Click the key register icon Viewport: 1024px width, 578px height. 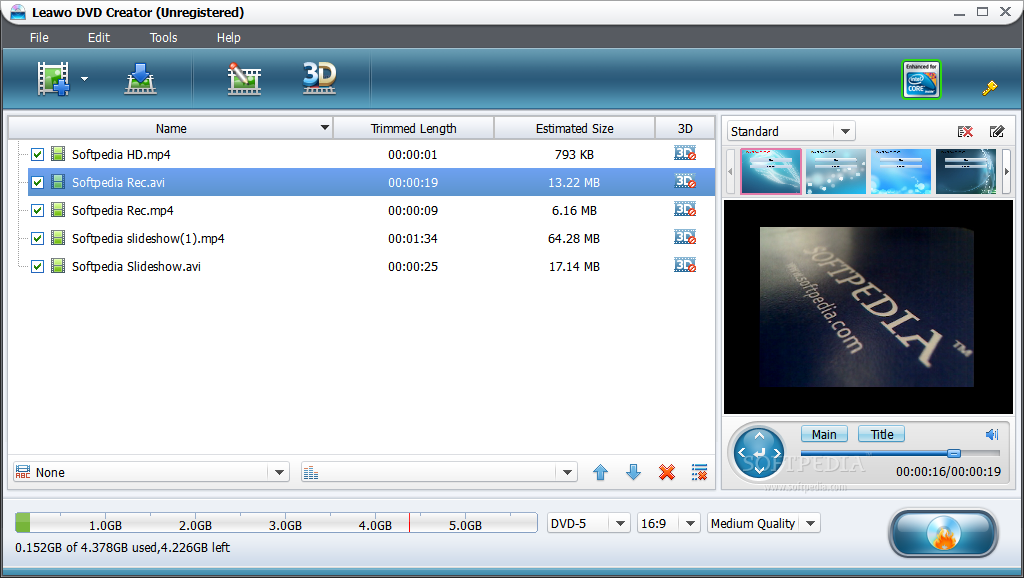click(990, 88)
